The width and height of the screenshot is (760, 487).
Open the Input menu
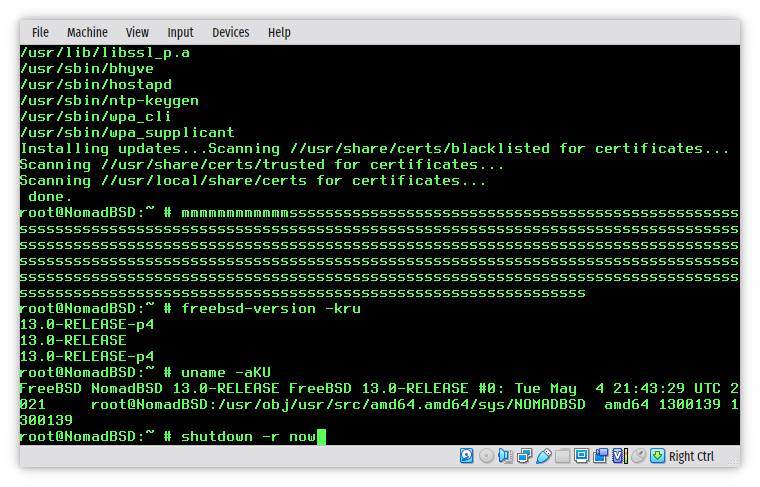point(180,32)
